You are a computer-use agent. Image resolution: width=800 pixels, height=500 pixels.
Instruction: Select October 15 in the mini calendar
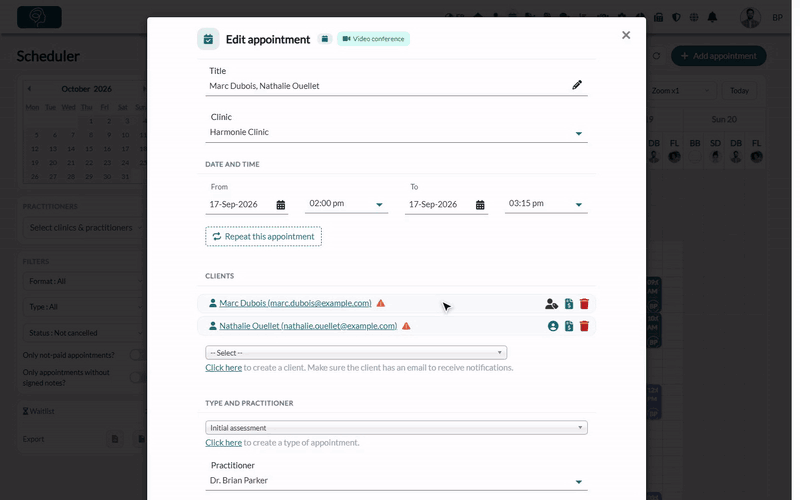click(x=89, y=149)
